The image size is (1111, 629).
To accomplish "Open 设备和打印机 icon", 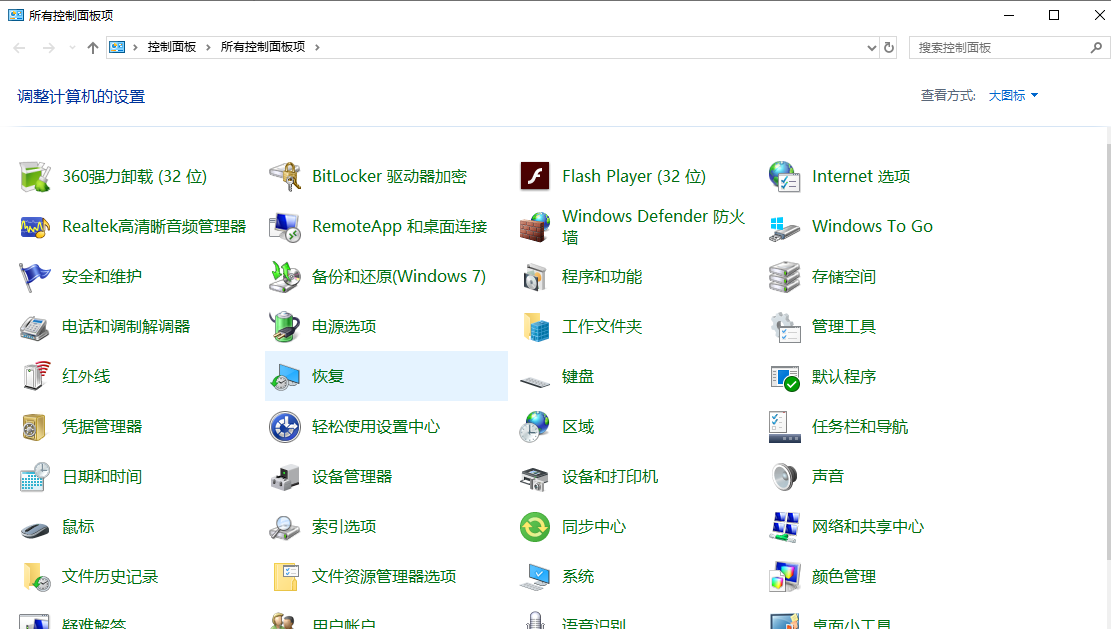I will click(535, 477).
